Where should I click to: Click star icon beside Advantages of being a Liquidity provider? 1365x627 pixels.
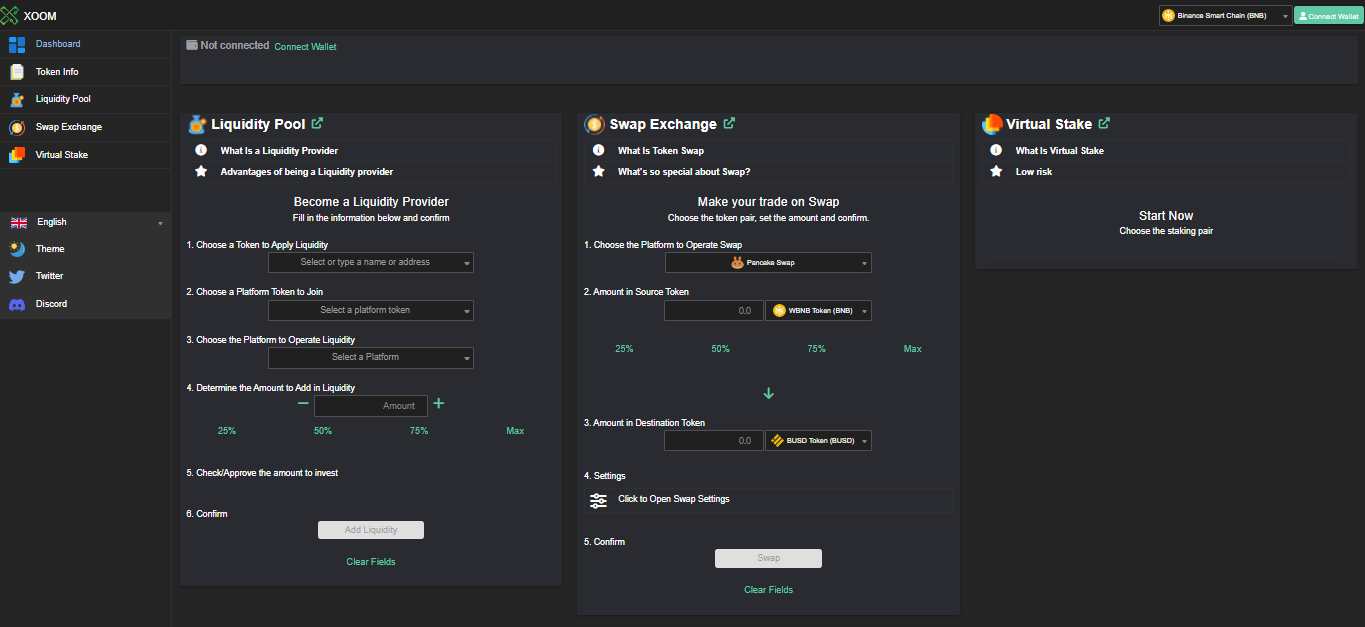click(200, 171)
